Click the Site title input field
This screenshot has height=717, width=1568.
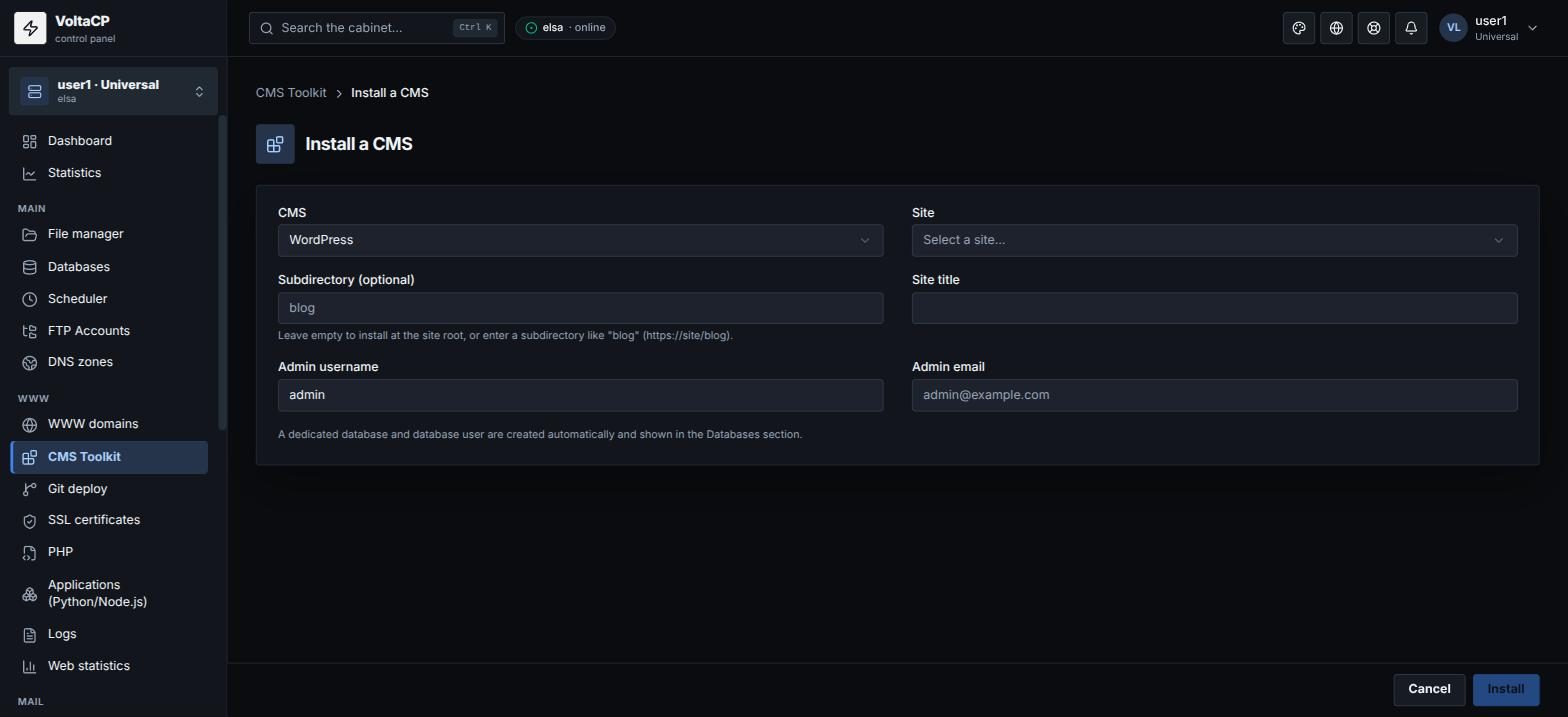(x=1214, y=308)
